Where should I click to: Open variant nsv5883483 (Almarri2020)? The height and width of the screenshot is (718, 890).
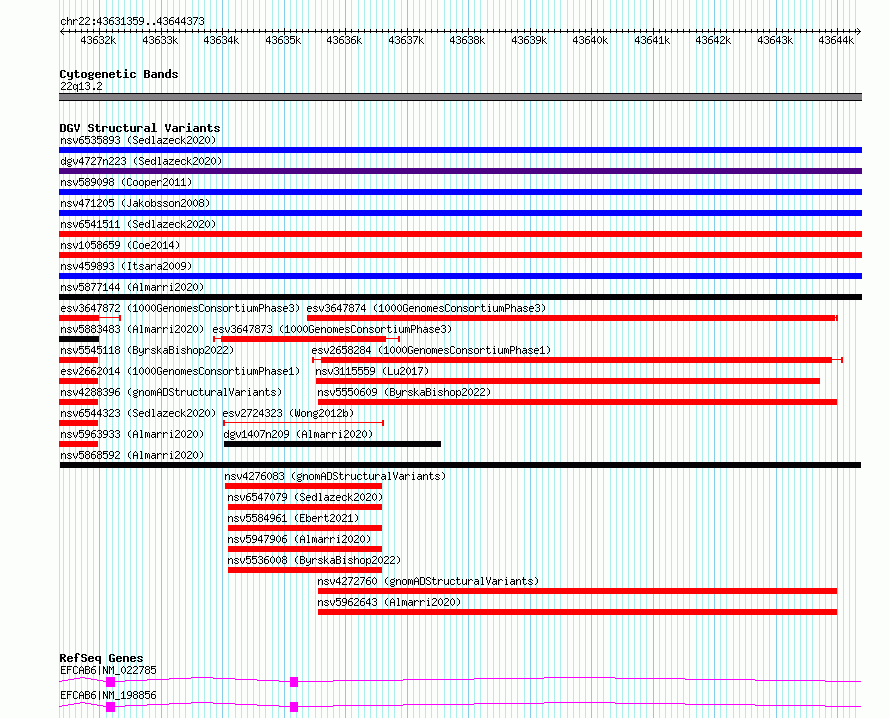(x=132, y=329)
